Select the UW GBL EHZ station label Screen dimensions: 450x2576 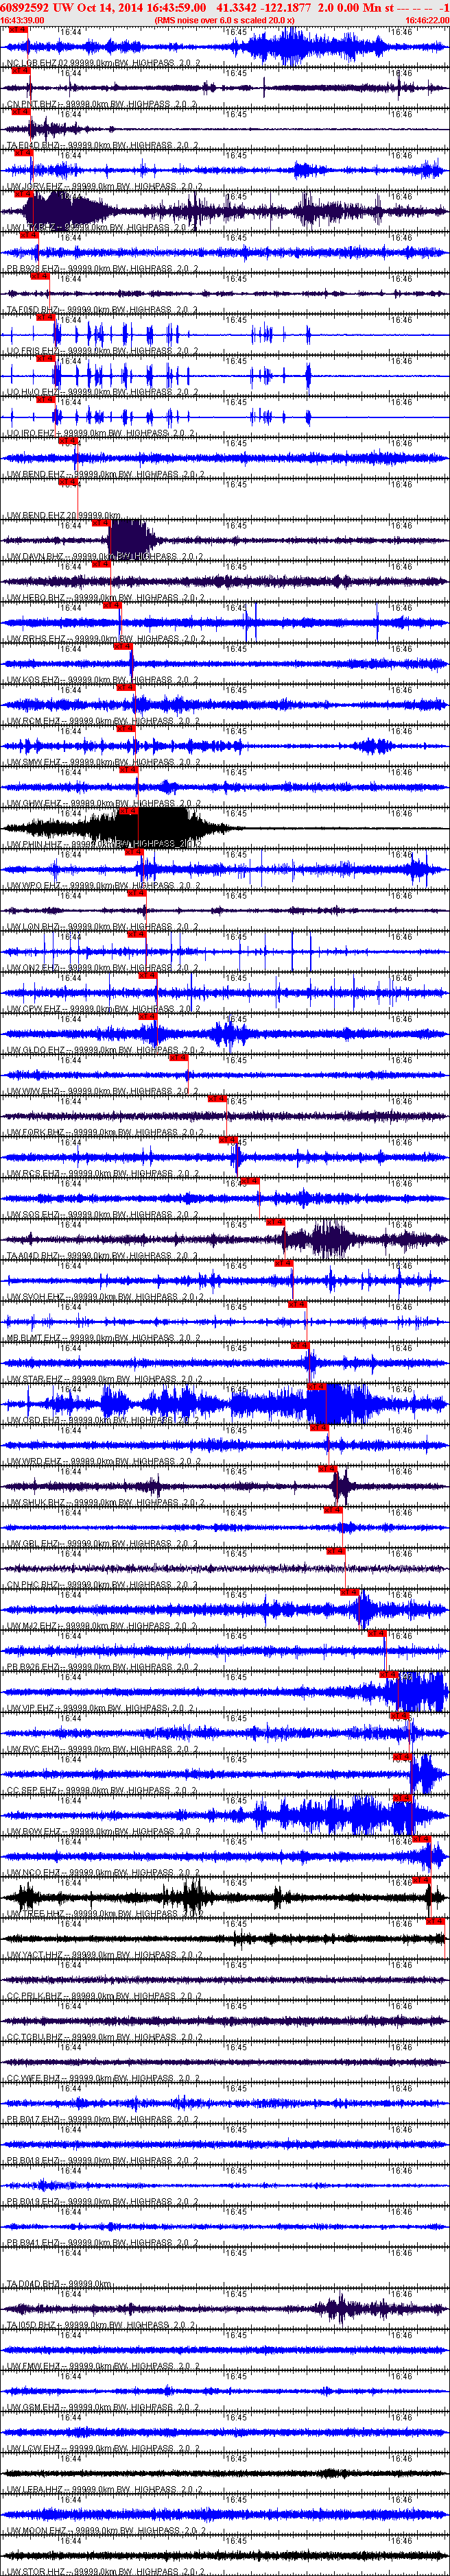[103, 1543]
